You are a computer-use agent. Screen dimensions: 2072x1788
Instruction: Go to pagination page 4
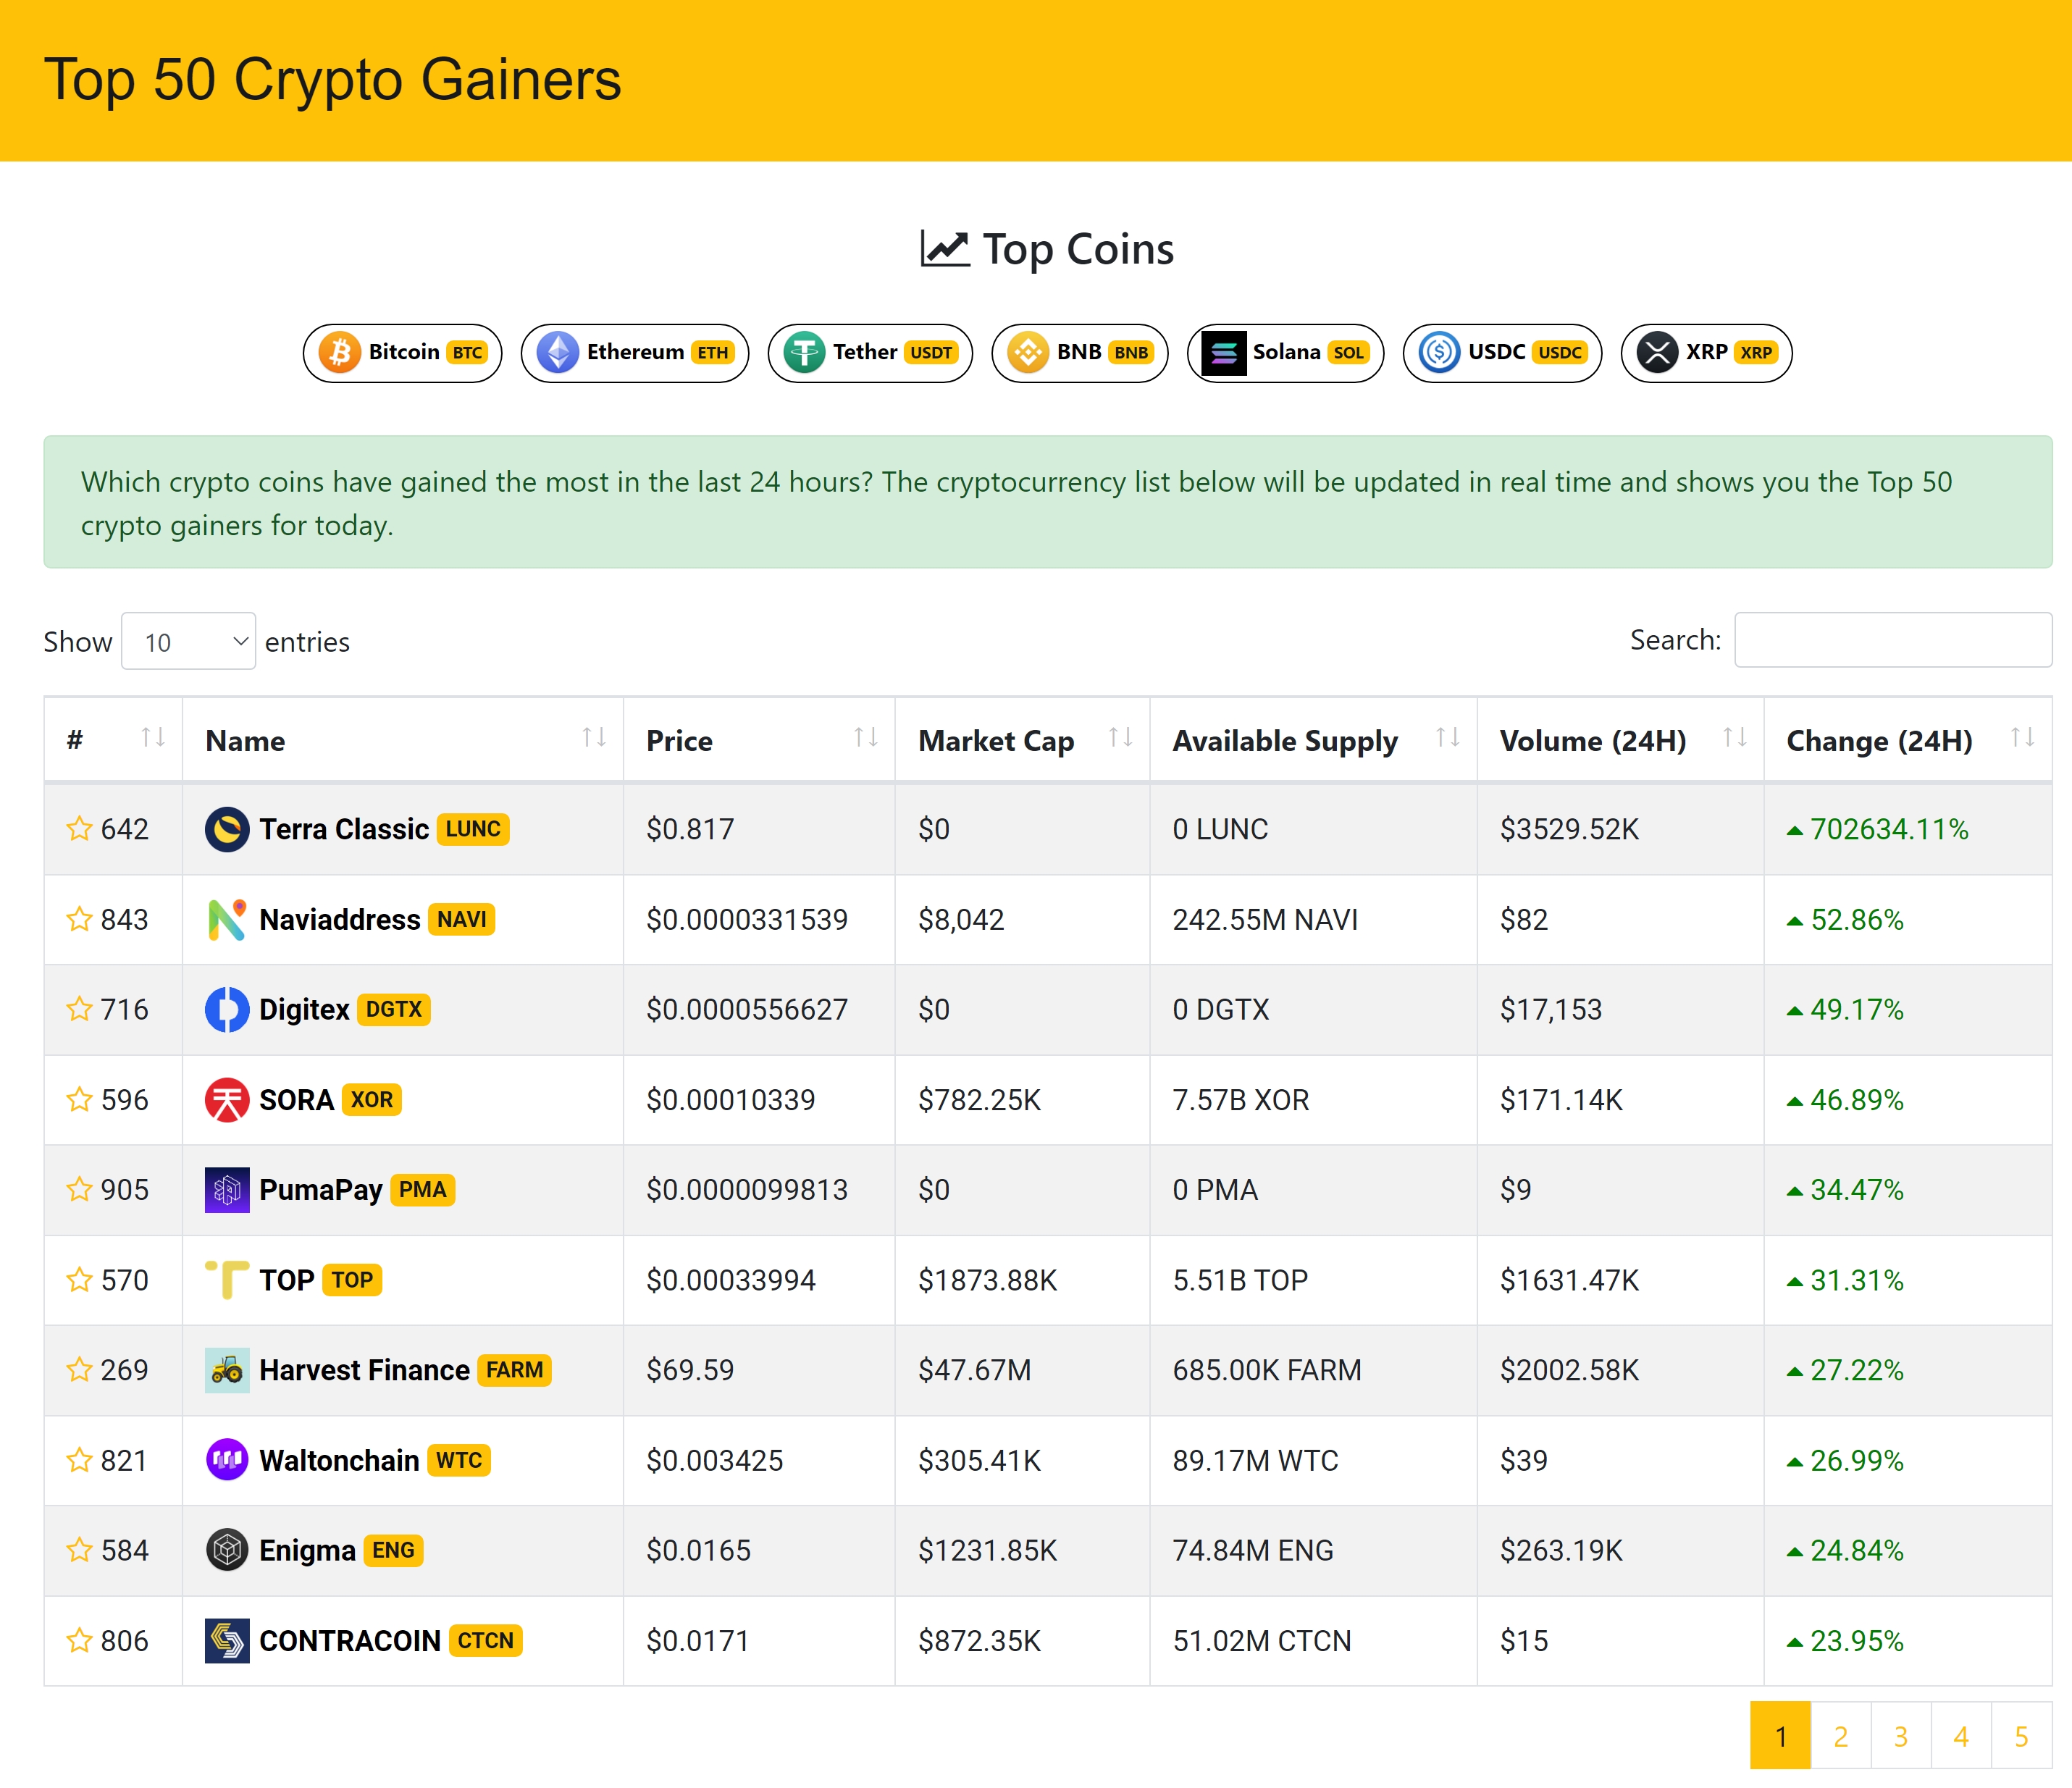[x=1961, y=1736]
